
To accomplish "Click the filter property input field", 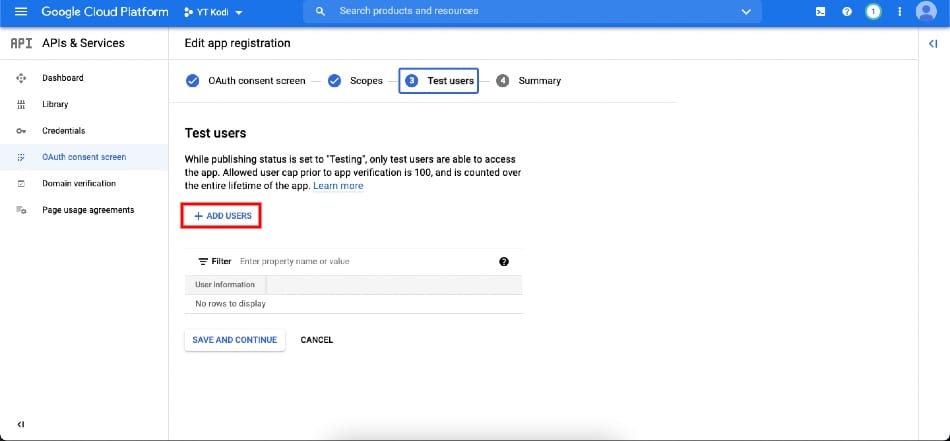I will point(365,262).
